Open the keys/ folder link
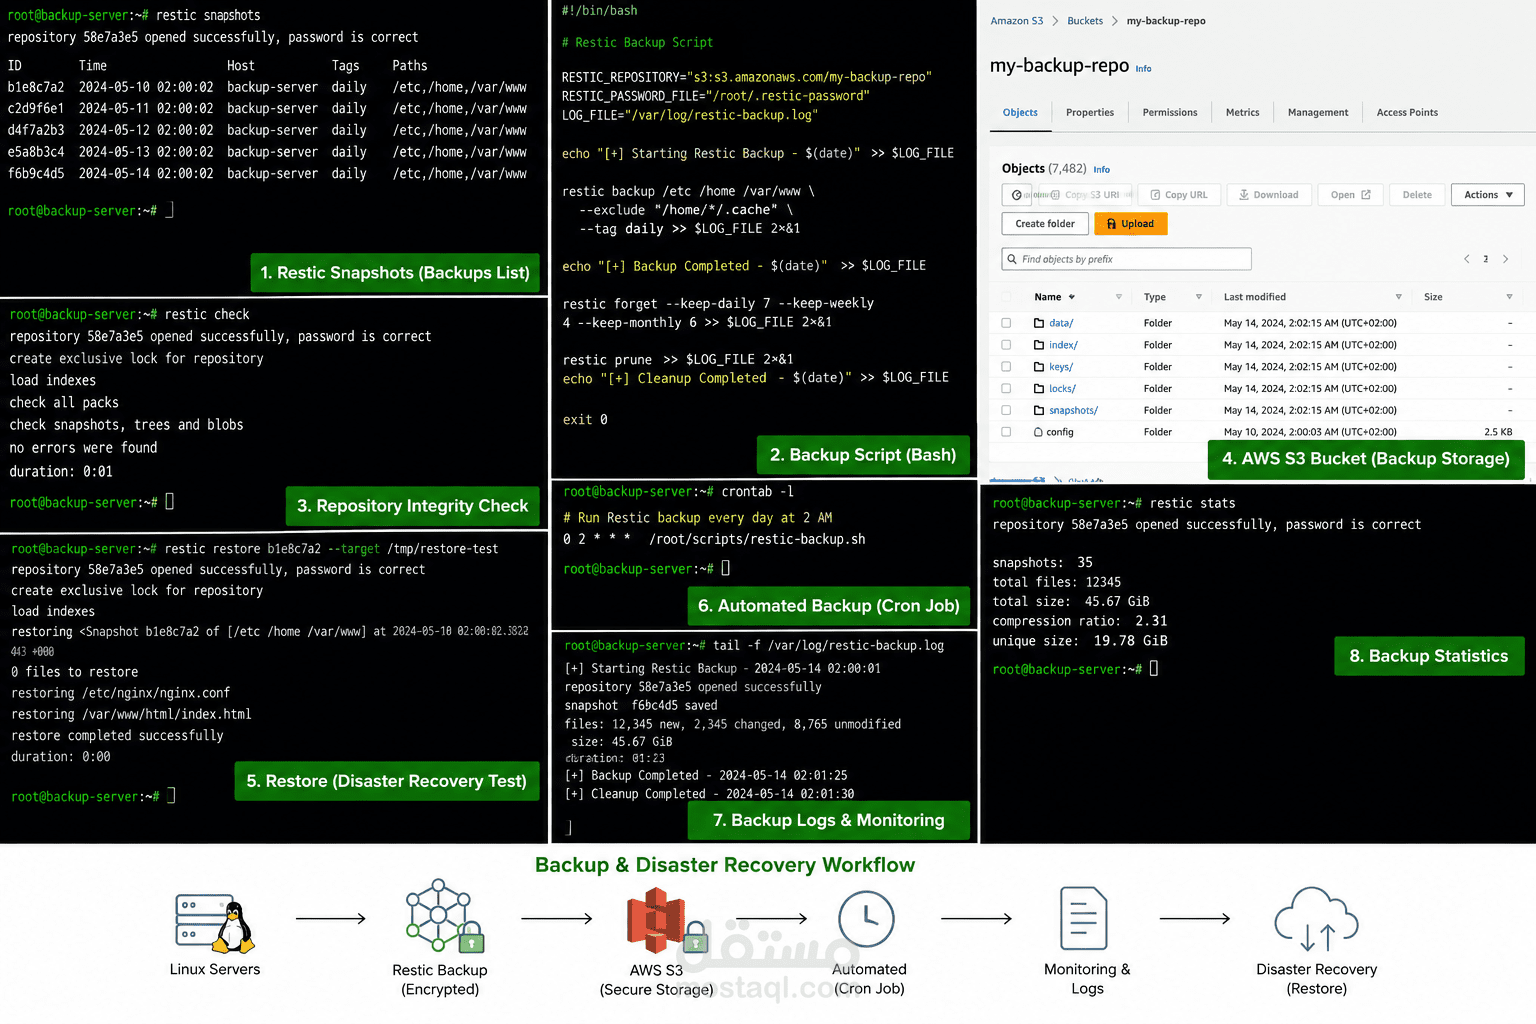Image resolution: width=1536 pixels, height=1024 pixels. pyautogui.click(x=1061, y=367)
